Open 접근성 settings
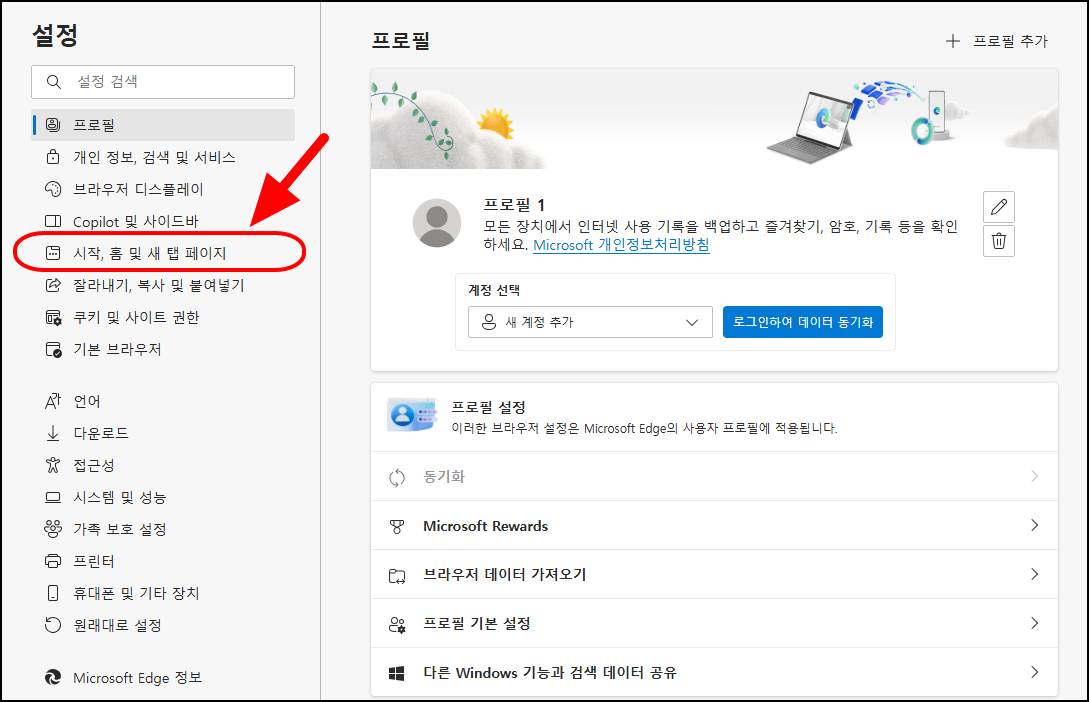The image size is (1089, 702). [x=163, y=465]
